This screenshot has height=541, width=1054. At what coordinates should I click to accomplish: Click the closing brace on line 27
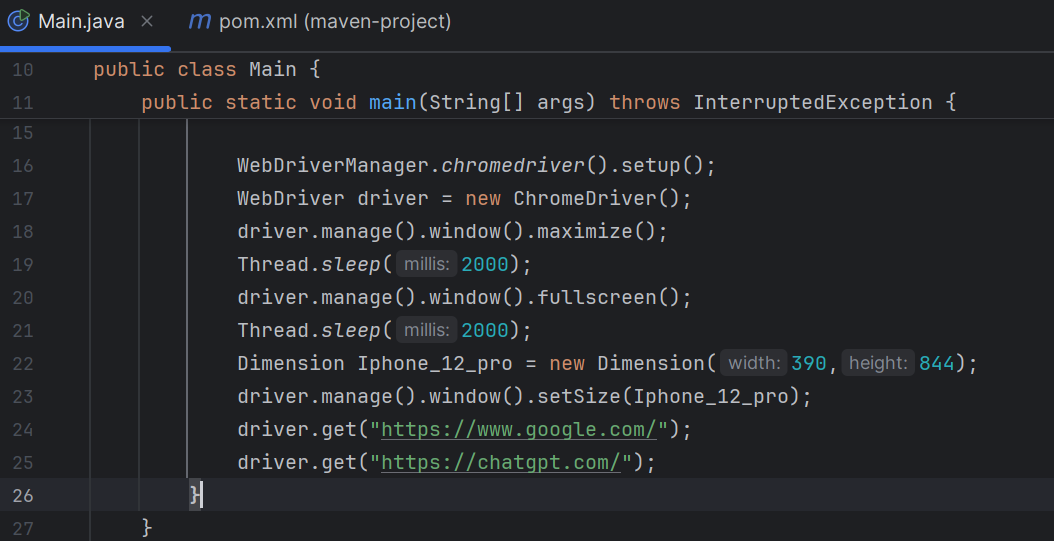coord(147,528)
